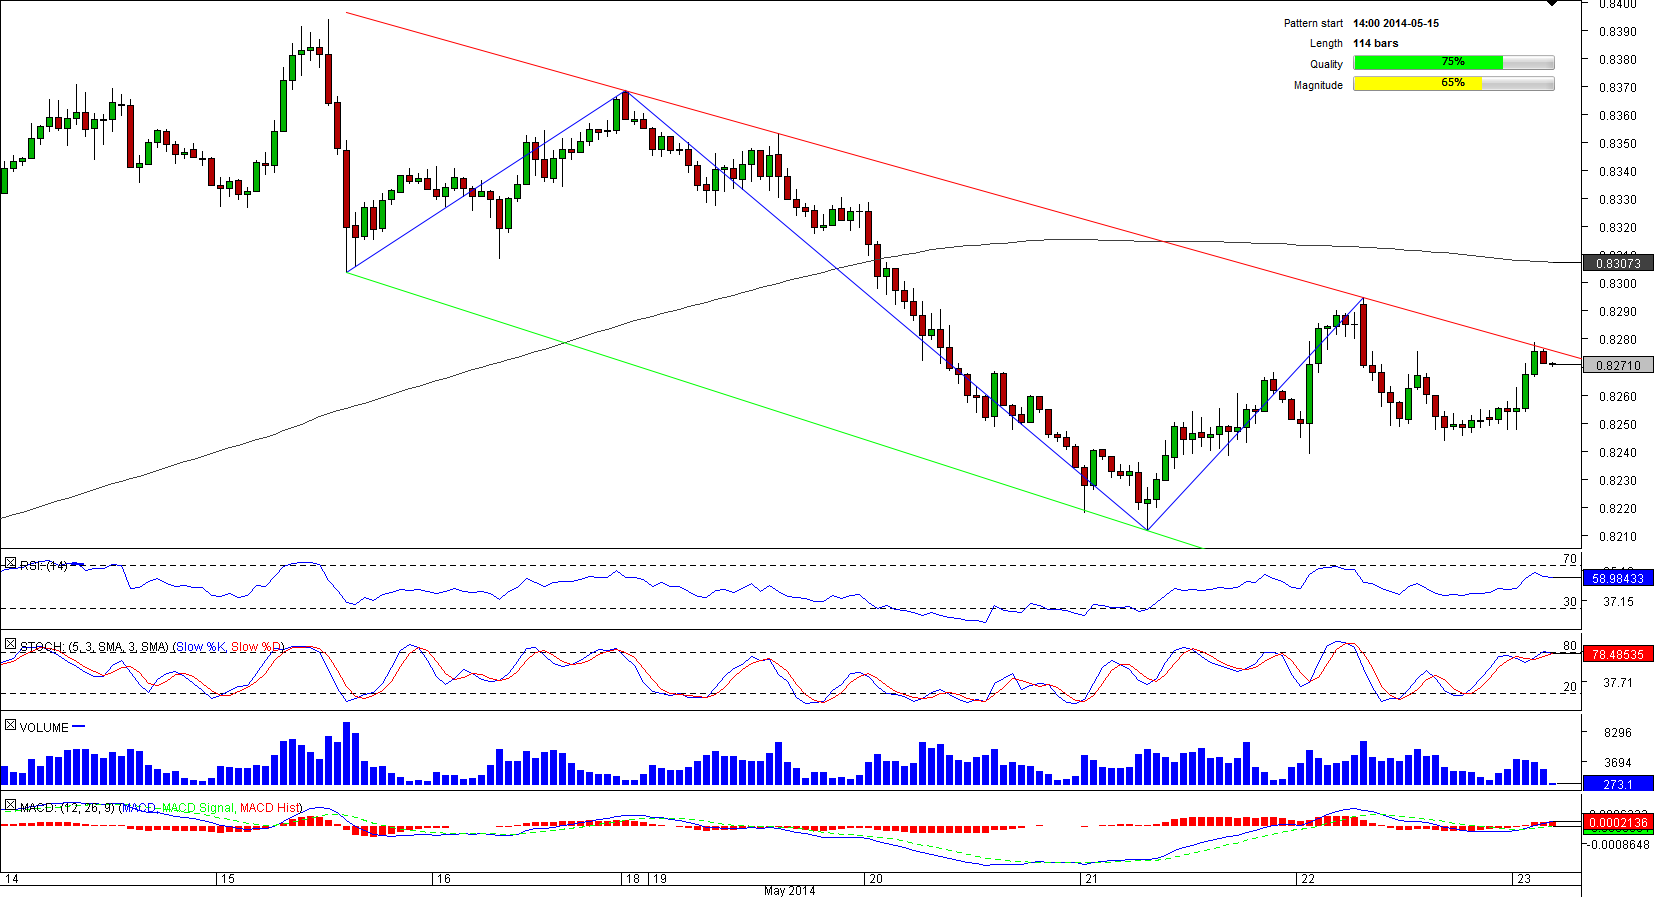Select the STOCH (5, 3, SMA, 3, SMA) label
The width and height of the screenshot is (1655, 897).
point(94,647)
